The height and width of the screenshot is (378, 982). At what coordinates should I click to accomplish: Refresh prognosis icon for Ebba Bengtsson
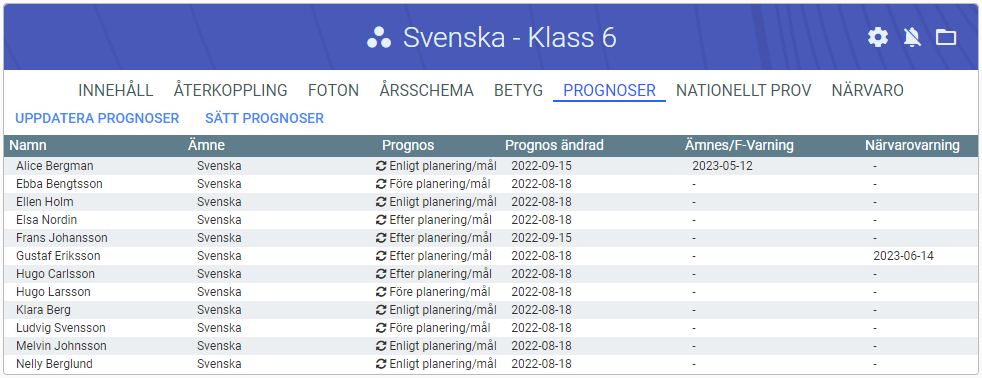coord(381,184)
